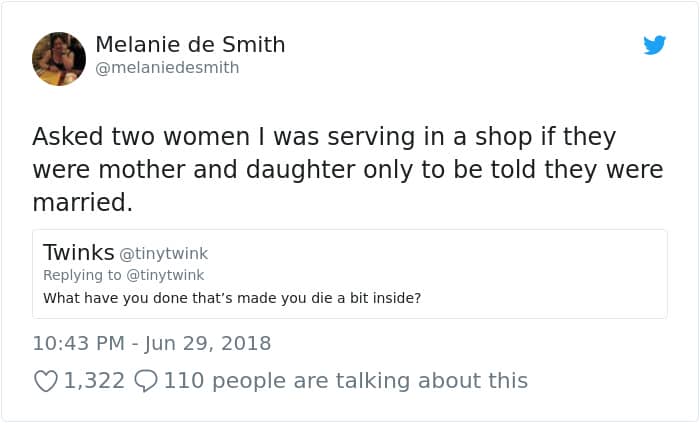
Task: Click the word "married." in the tweet
Action: pyautogui.click(x=82, y=203)
